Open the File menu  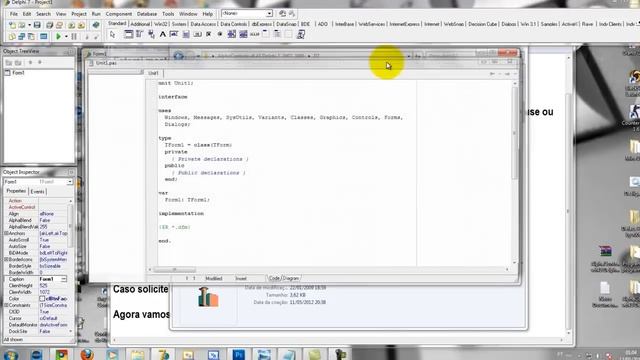pyautogui.click(x=13, y=14)
